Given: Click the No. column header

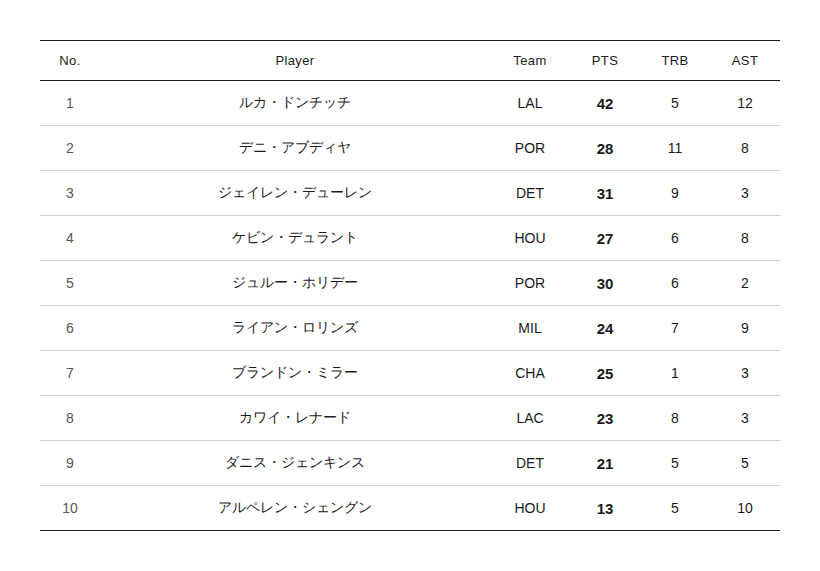Looking at the screenshot, I should 70,61.
